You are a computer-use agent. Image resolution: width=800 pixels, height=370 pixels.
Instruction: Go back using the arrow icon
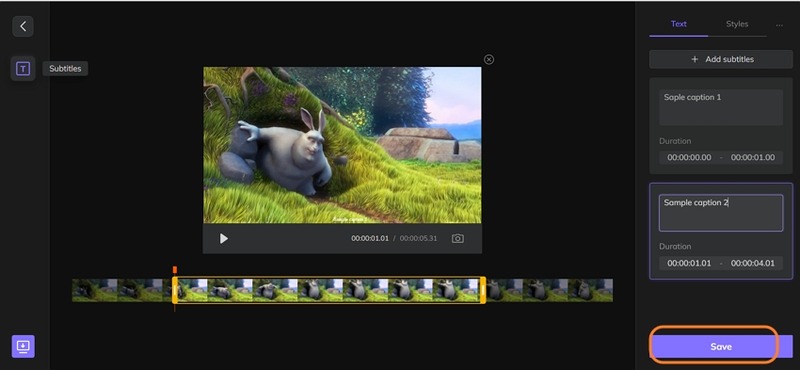pos(23,27)
